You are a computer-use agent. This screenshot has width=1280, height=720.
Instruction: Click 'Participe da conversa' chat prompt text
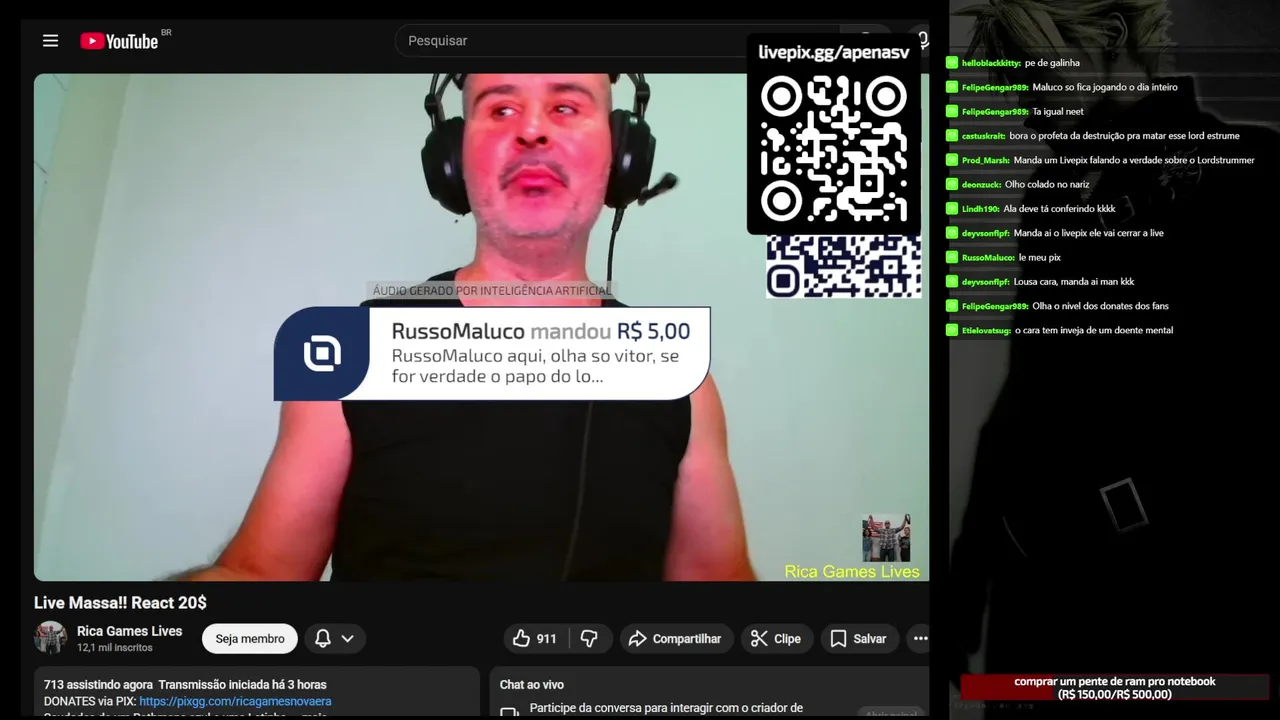[666, 708]
